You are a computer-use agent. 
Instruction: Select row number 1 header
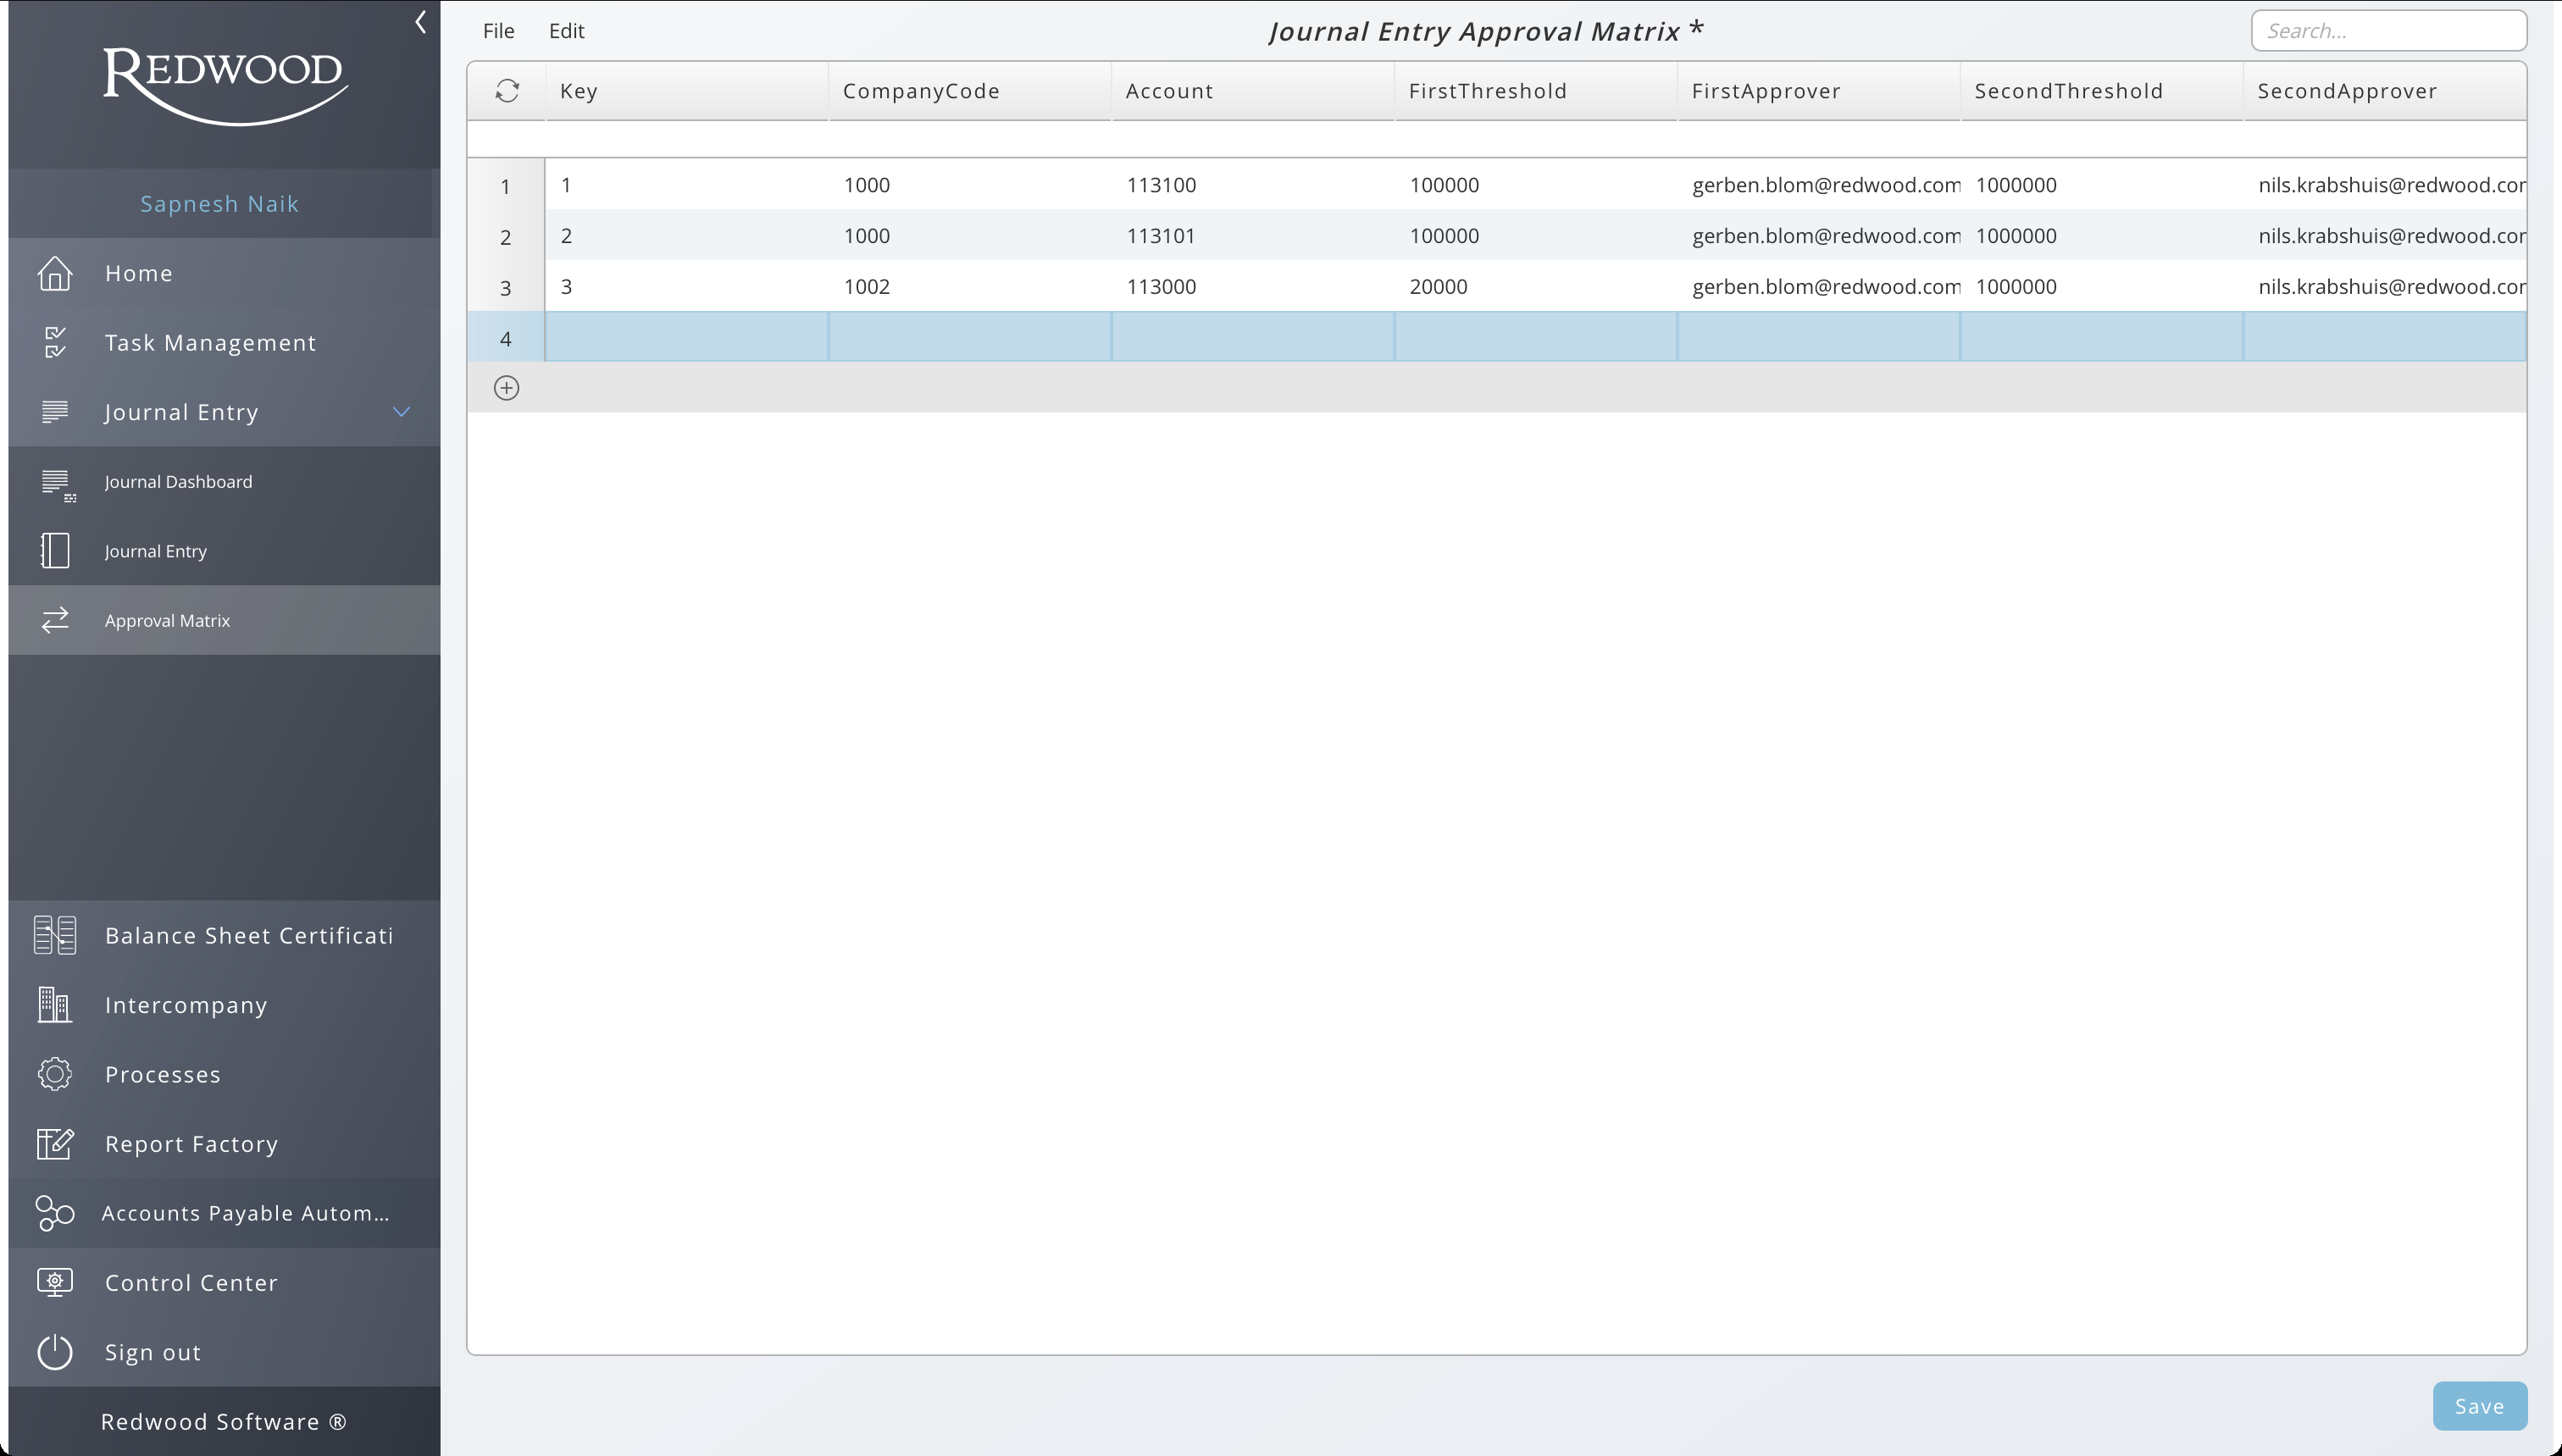tap(506, 186)
